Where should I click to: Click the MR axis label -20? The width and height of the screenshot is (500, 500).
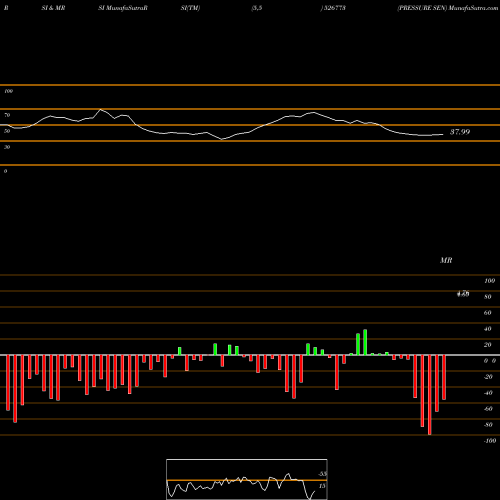coord(488,377)
